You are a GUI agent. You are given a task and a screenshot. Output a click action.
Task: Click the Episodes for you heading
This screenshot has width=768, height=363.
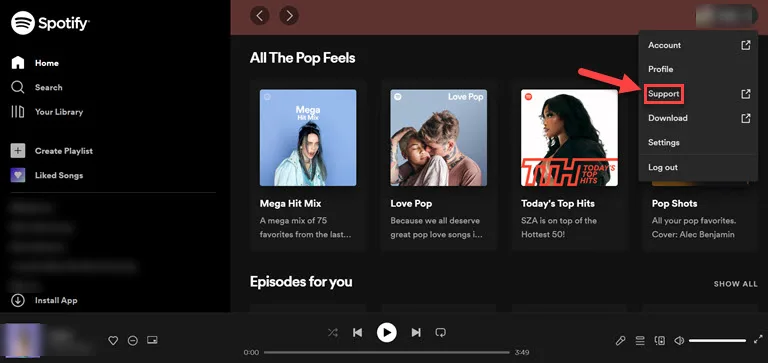tap(301, 282)
